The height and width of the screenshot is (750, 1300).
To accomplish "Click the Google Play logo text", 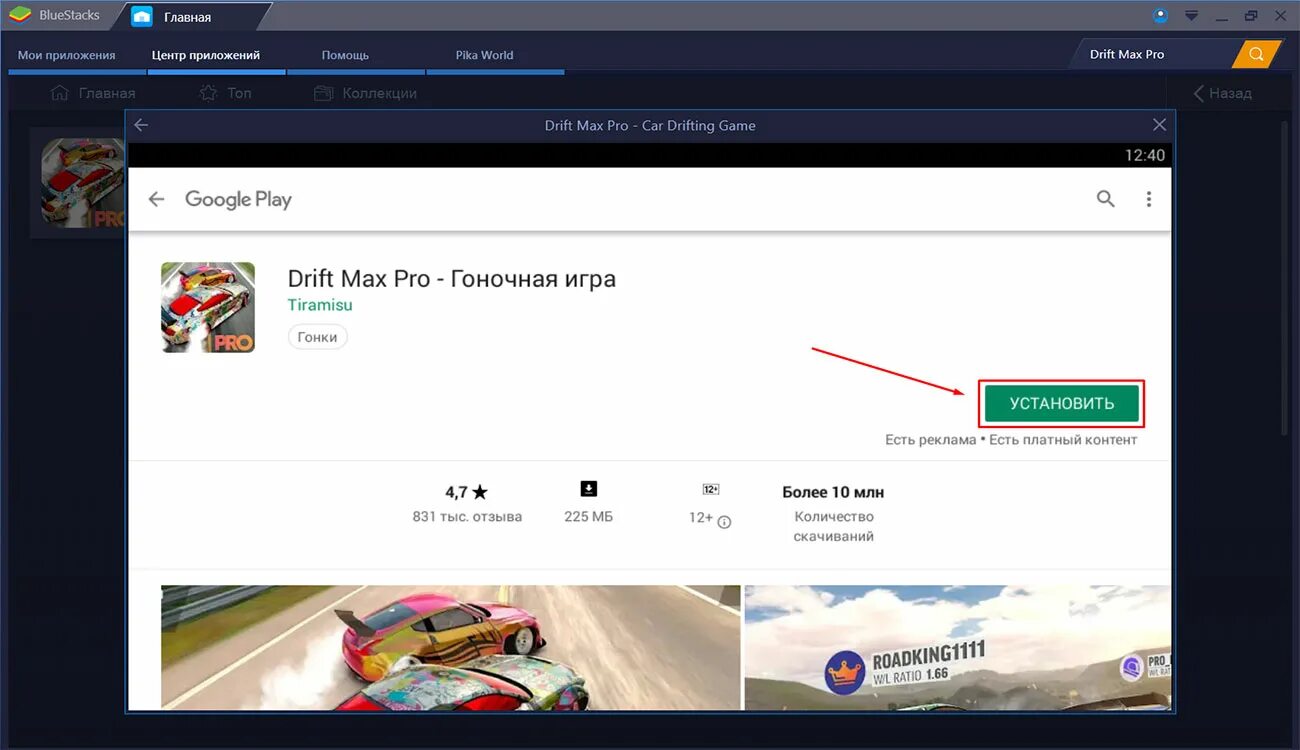I will 238,199.
